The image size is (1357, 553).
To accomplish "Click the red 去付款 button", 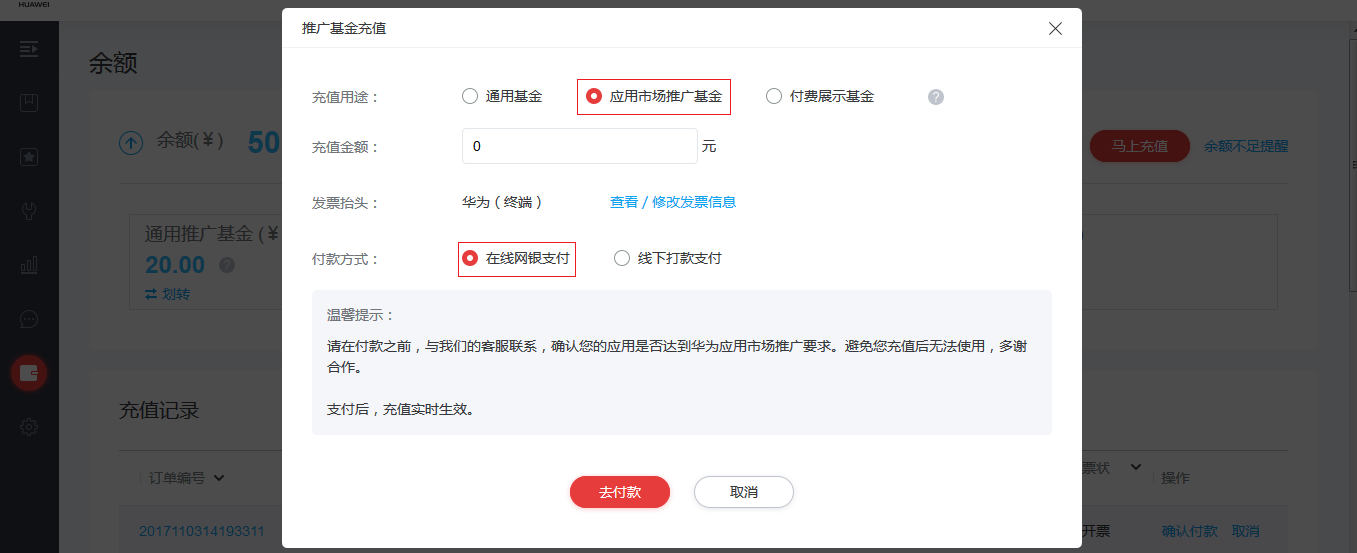I will [x=620, y=492].
